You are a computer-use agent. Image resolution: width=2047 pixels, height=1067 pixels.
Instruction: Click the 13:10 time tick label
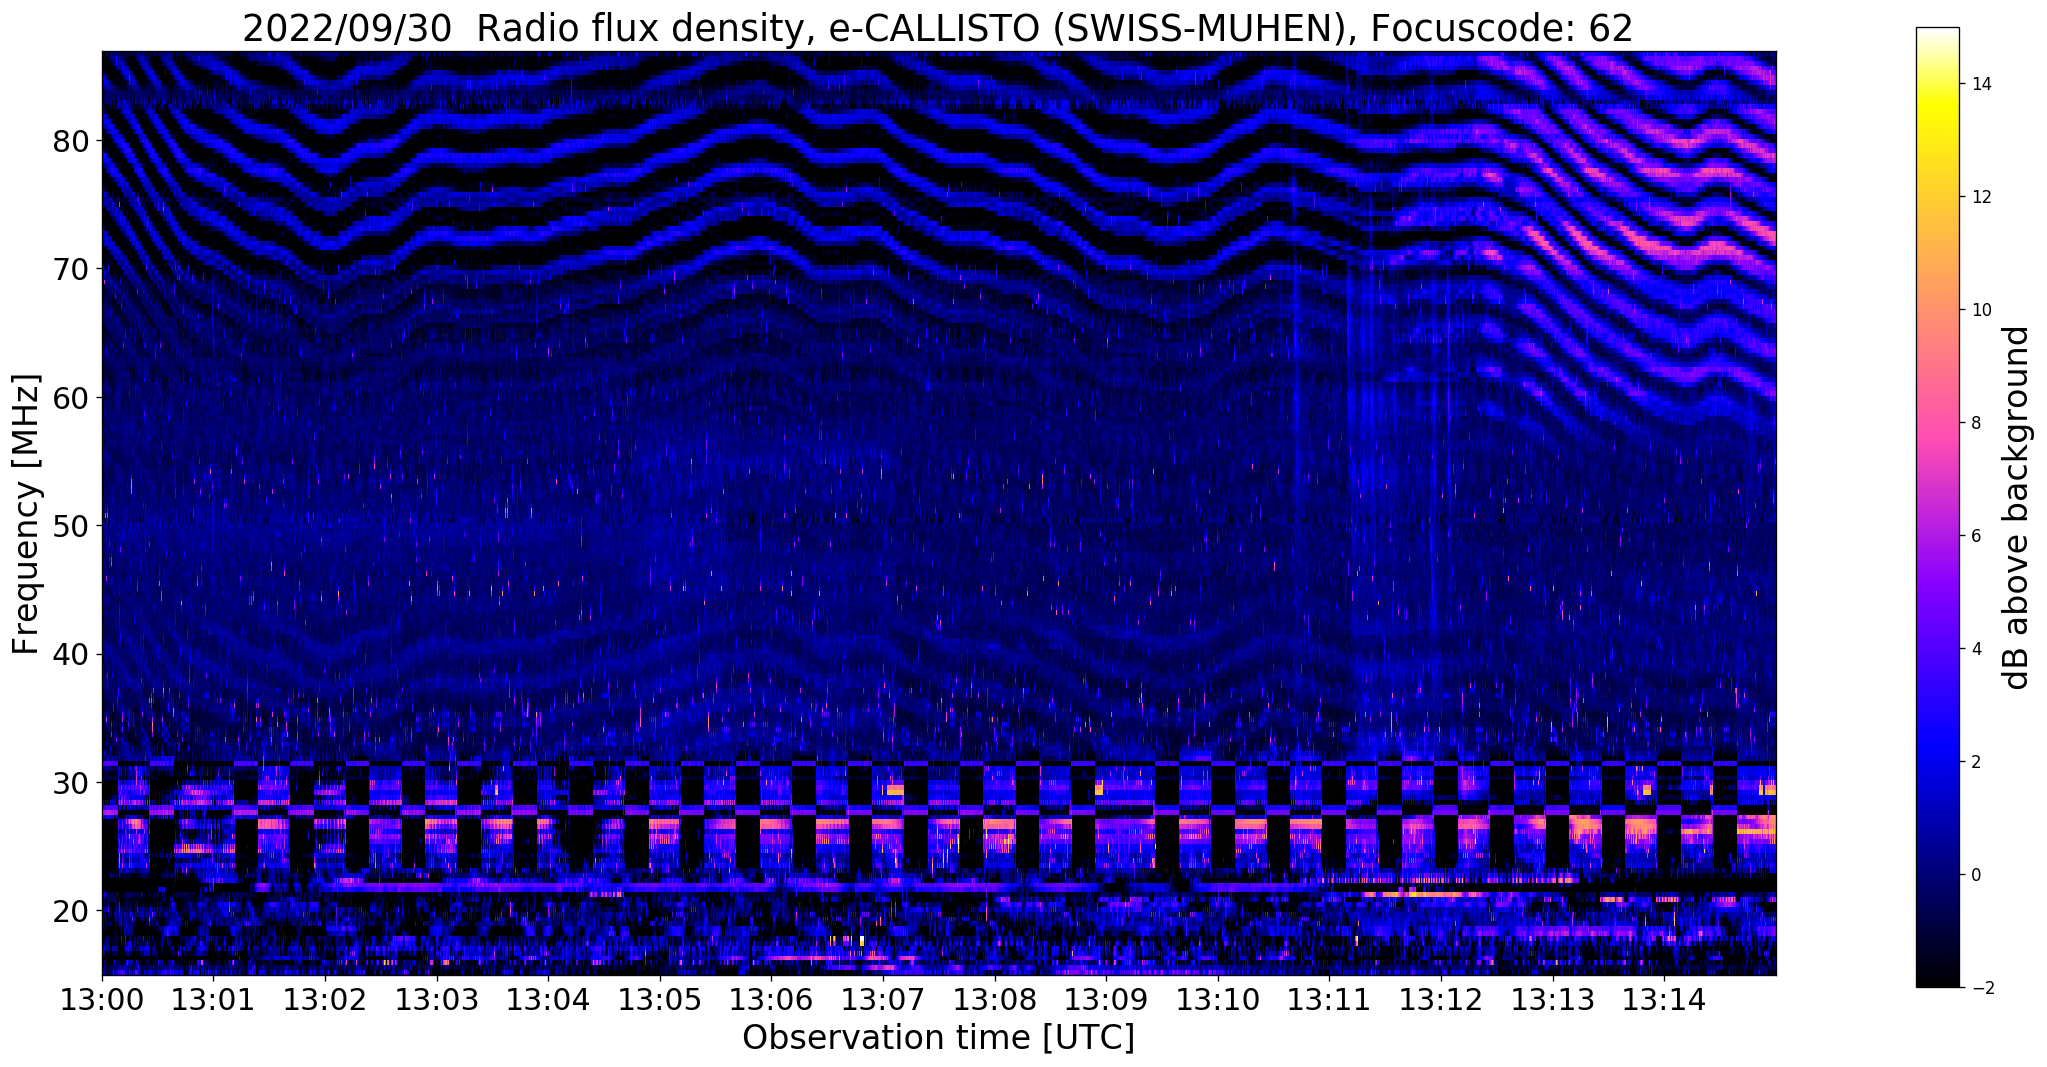coord(1218,999)
